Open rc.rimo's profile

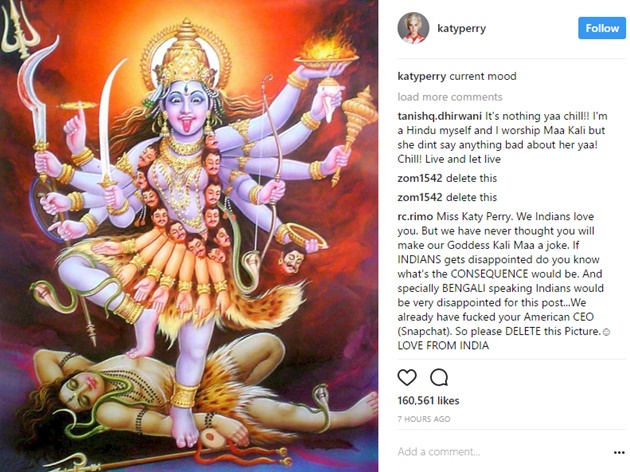[x=415, y=217]
